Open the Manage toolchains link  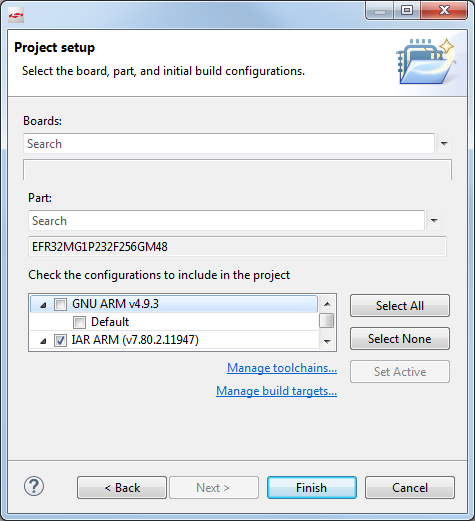click(x=282, y=368)
